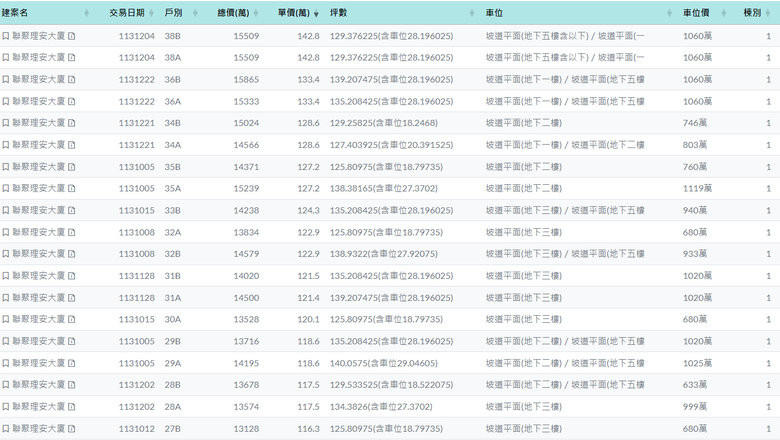Open the 聯聚理安大廈 link in row 31B
This screenshot has width=780, height=440.
(39, 275)
